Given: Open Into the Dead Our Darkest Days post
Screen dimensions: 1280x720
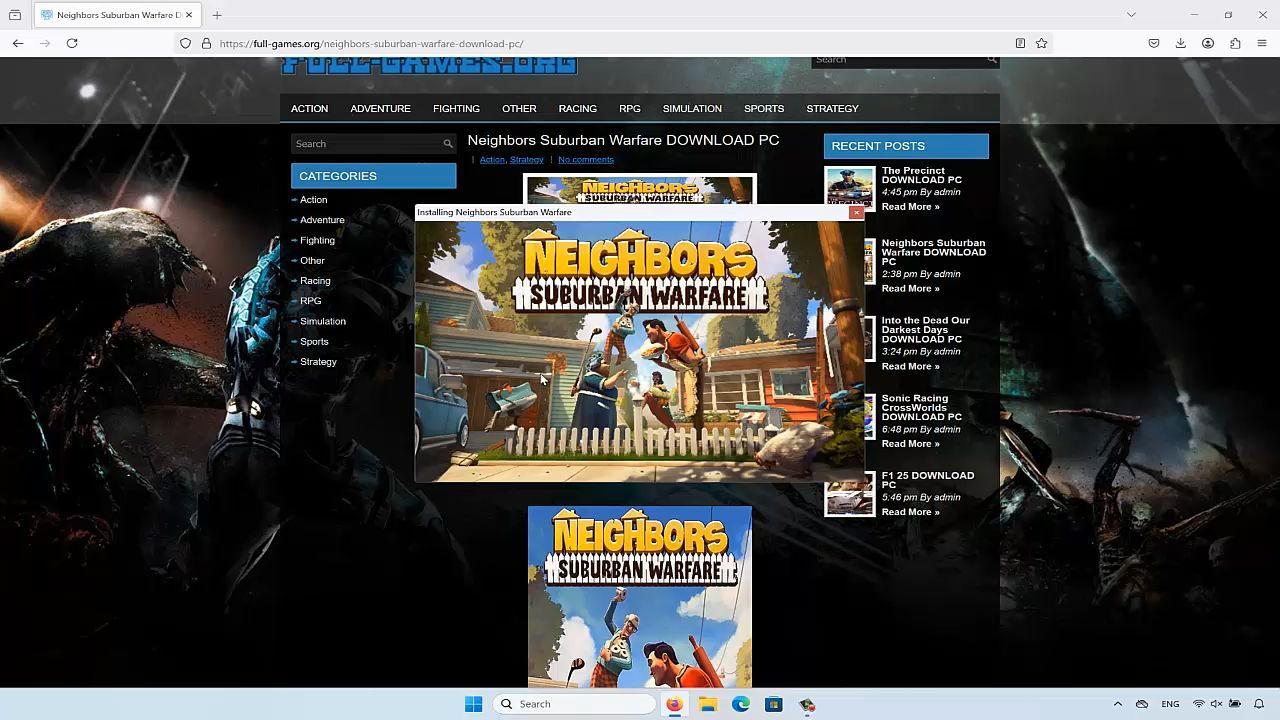Looking at the screenshot, I should click(925, 330).
